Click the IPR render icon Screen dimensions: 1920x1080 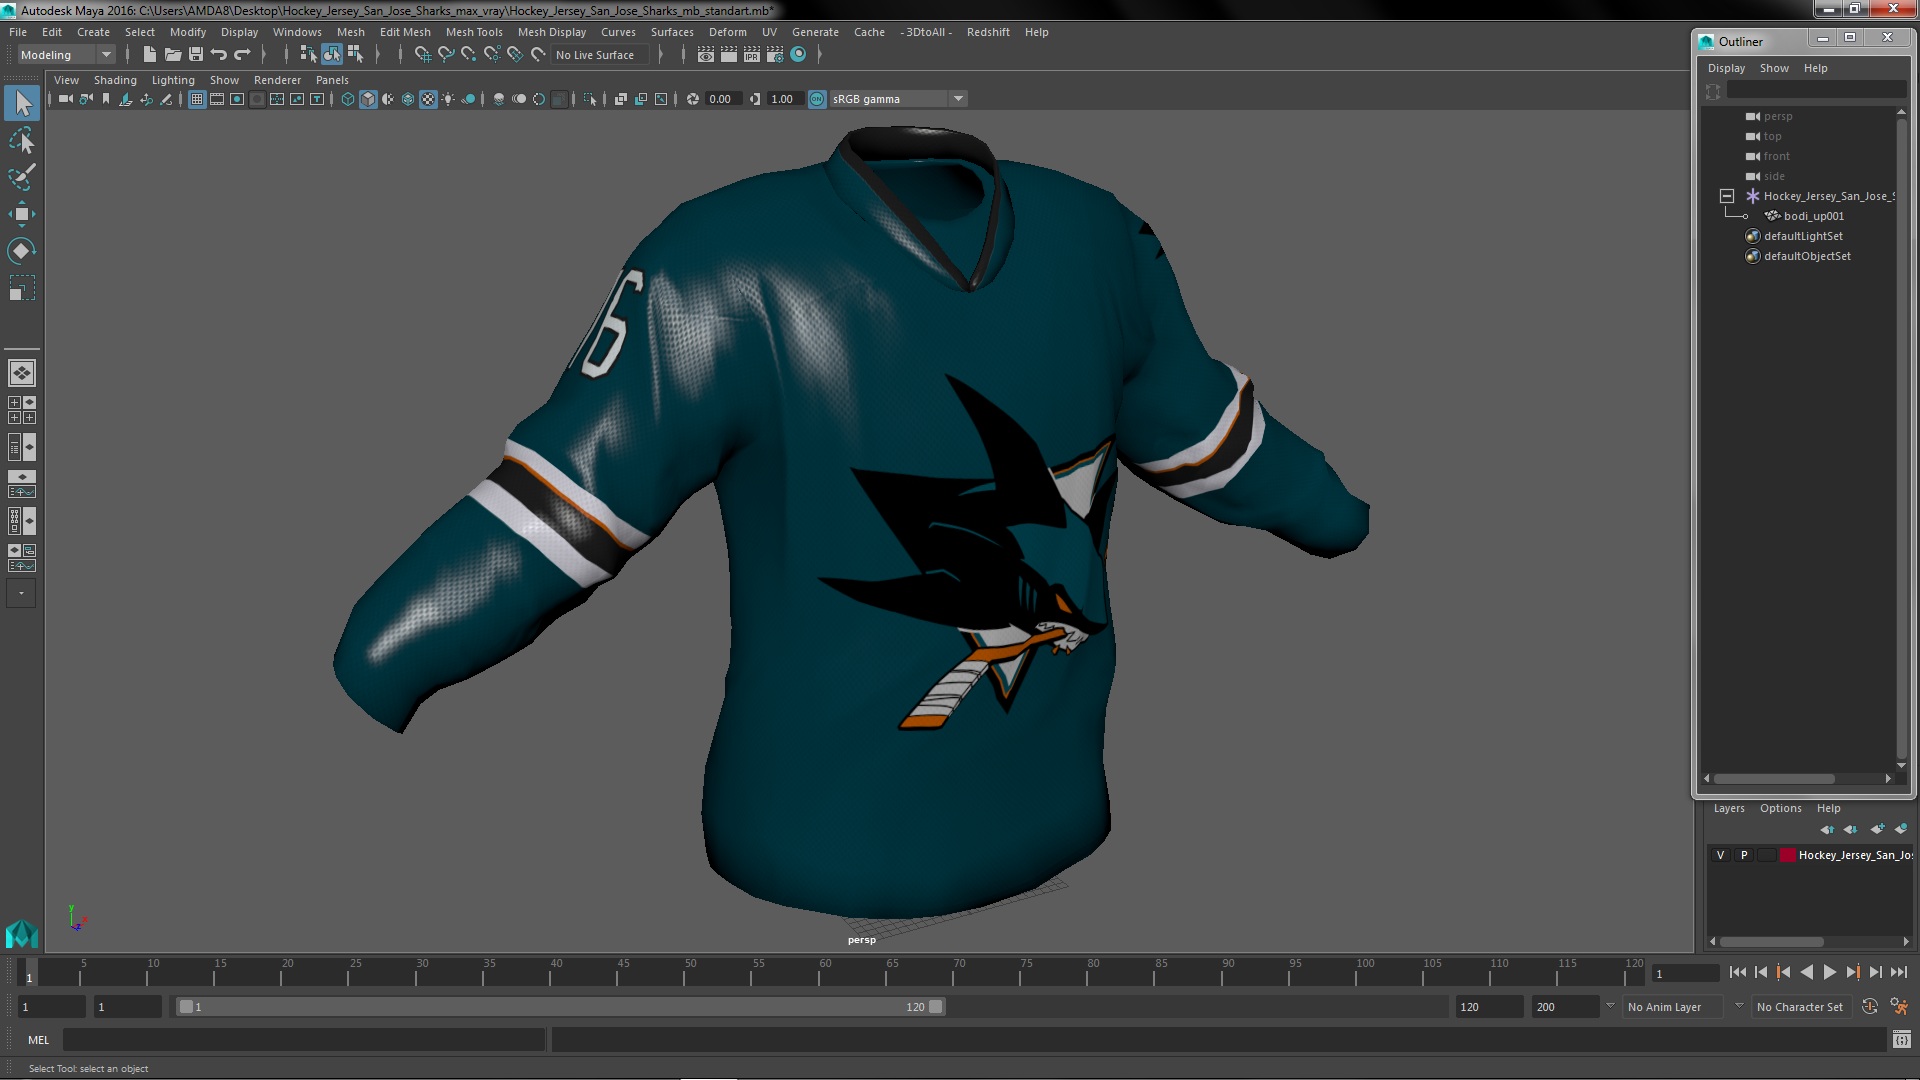[752, 55]
